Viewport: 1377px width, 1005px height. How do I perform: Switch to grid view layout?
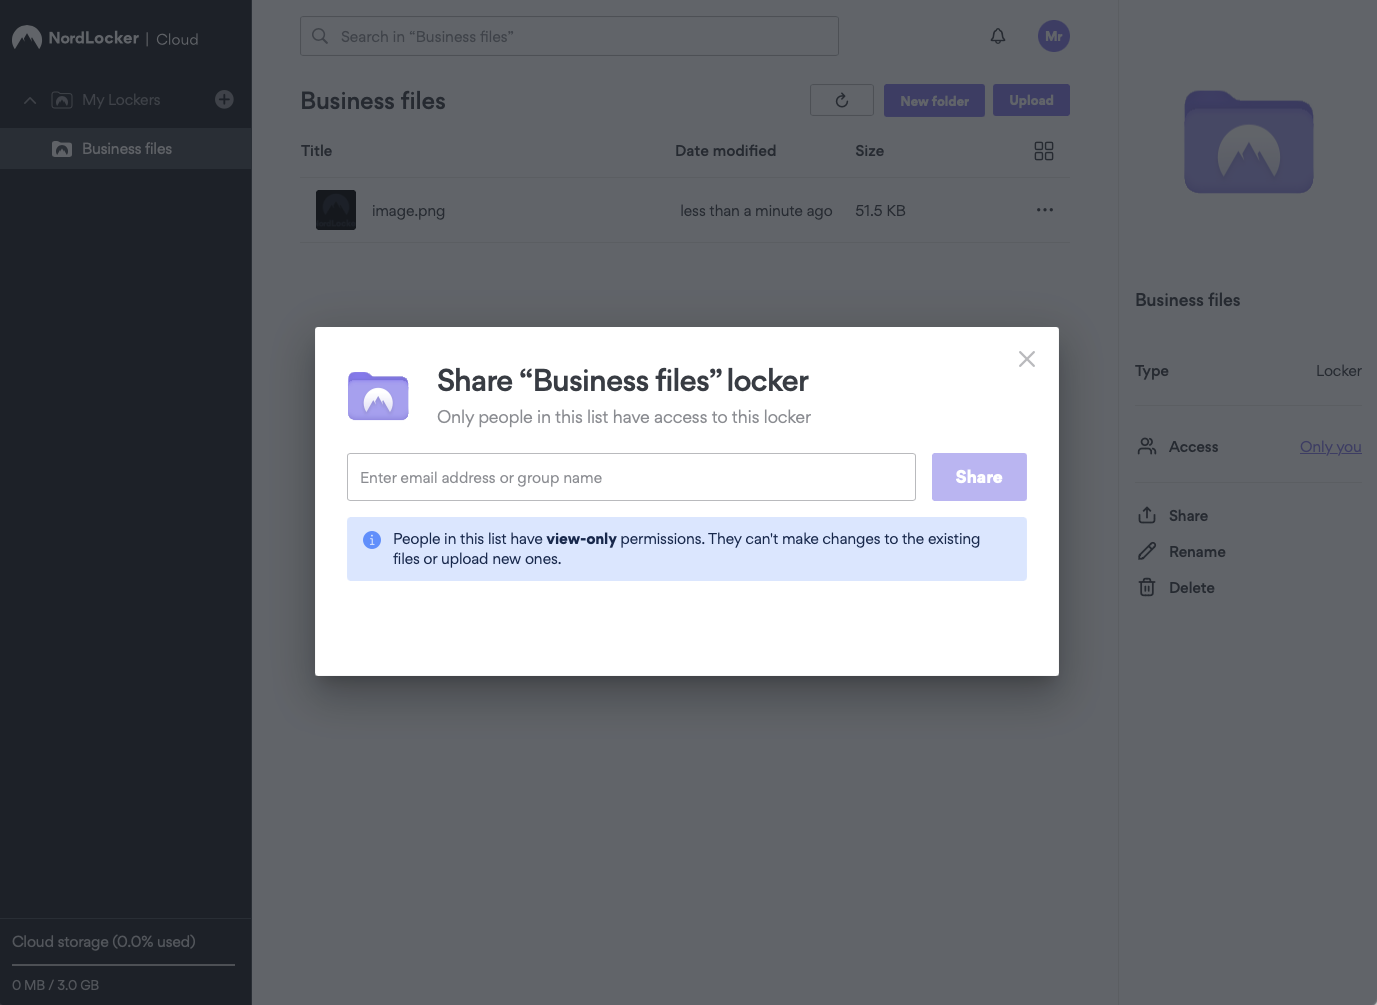pos(1043,151)
